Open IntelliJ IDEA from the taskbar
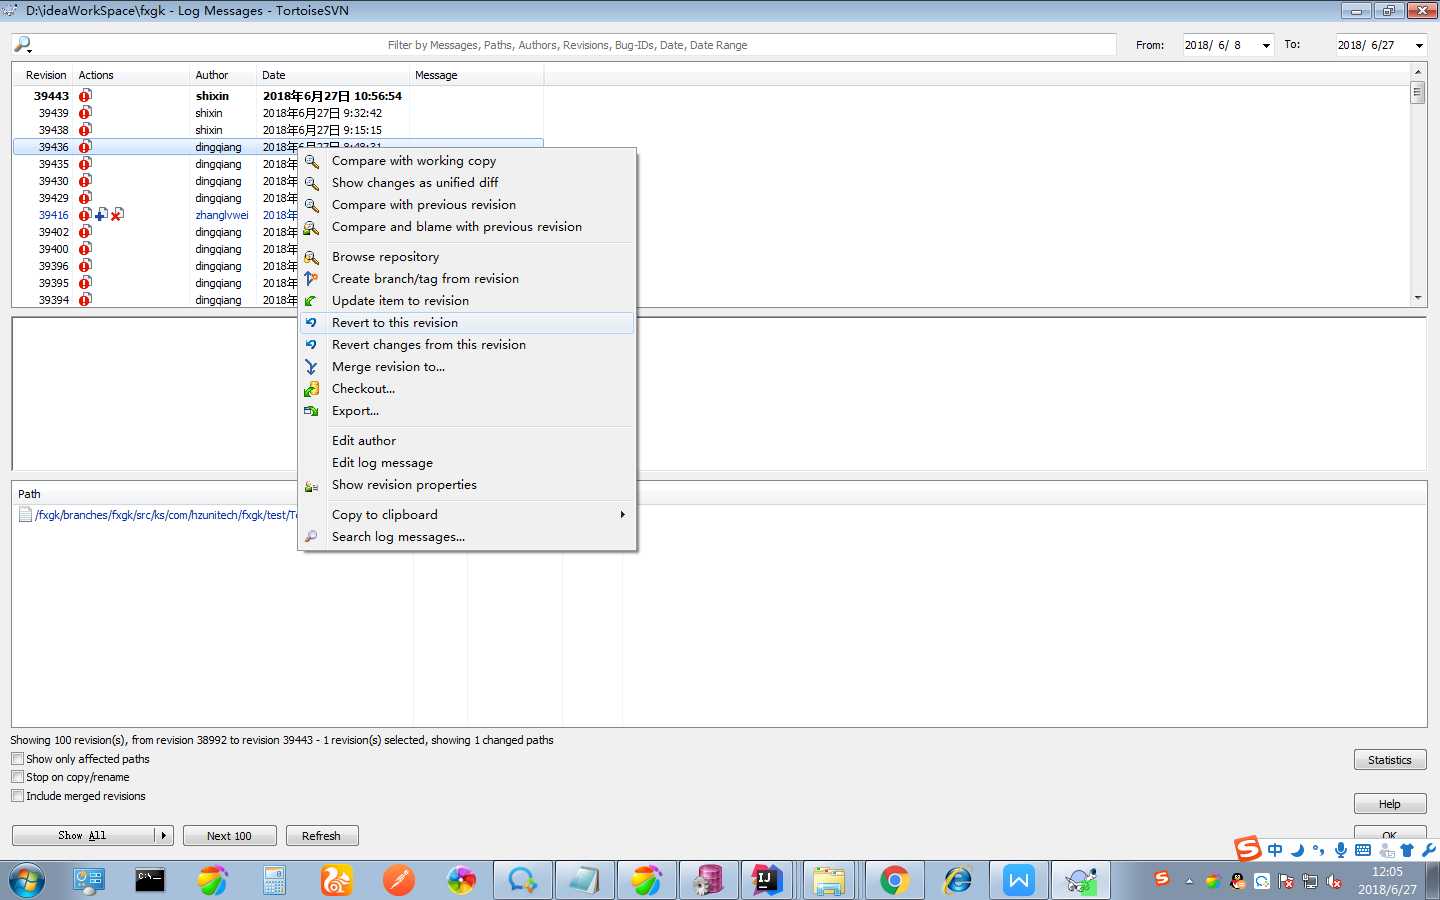 (768, 881)
